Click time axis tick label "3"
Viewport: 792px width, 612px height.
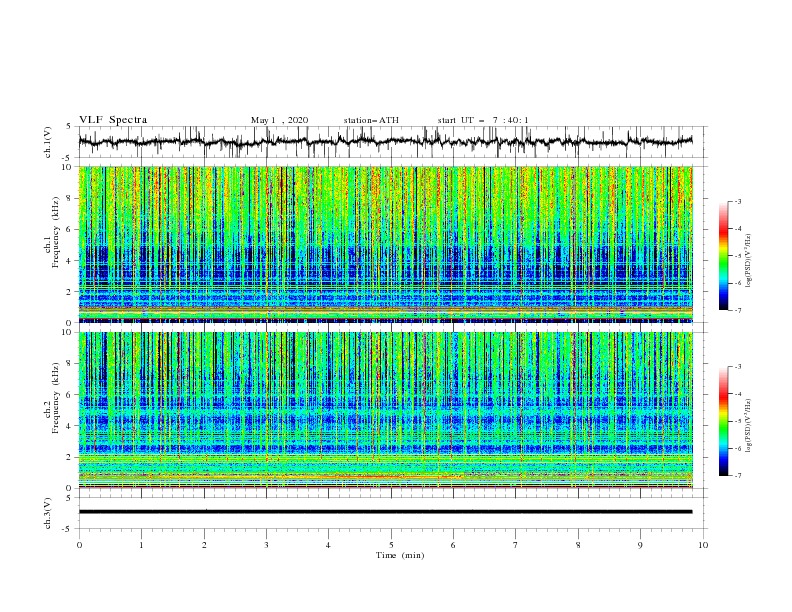click(266, 545)
